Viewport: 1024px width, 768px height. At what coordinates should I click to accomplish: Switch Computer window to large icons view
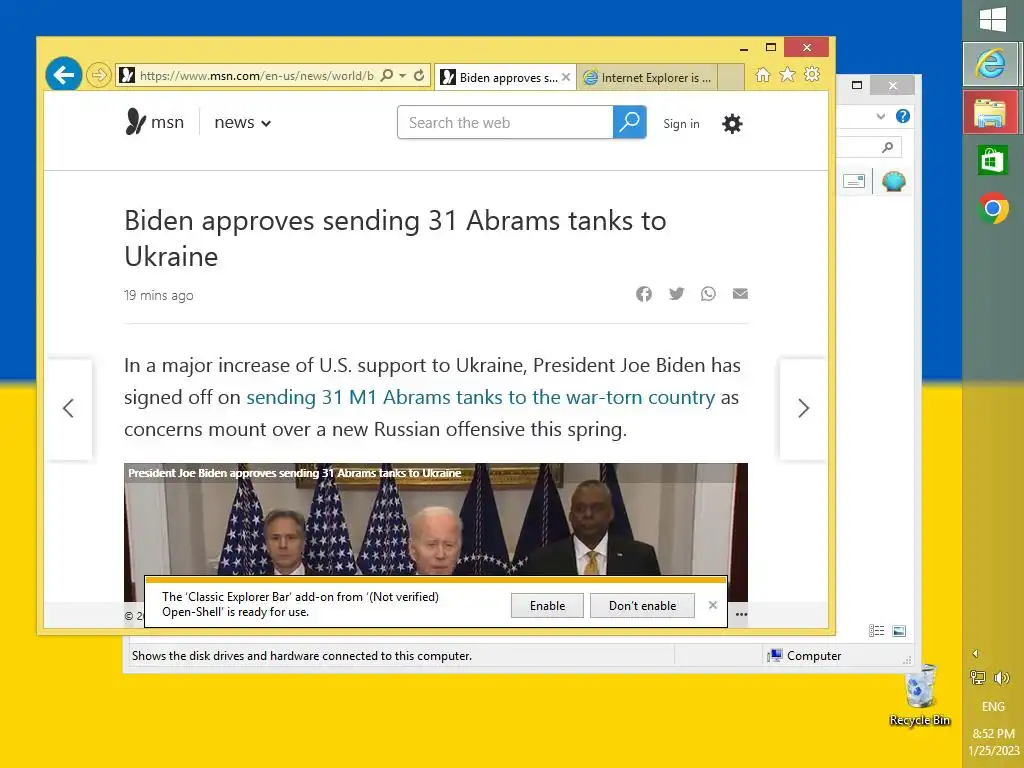click(899, 630)
